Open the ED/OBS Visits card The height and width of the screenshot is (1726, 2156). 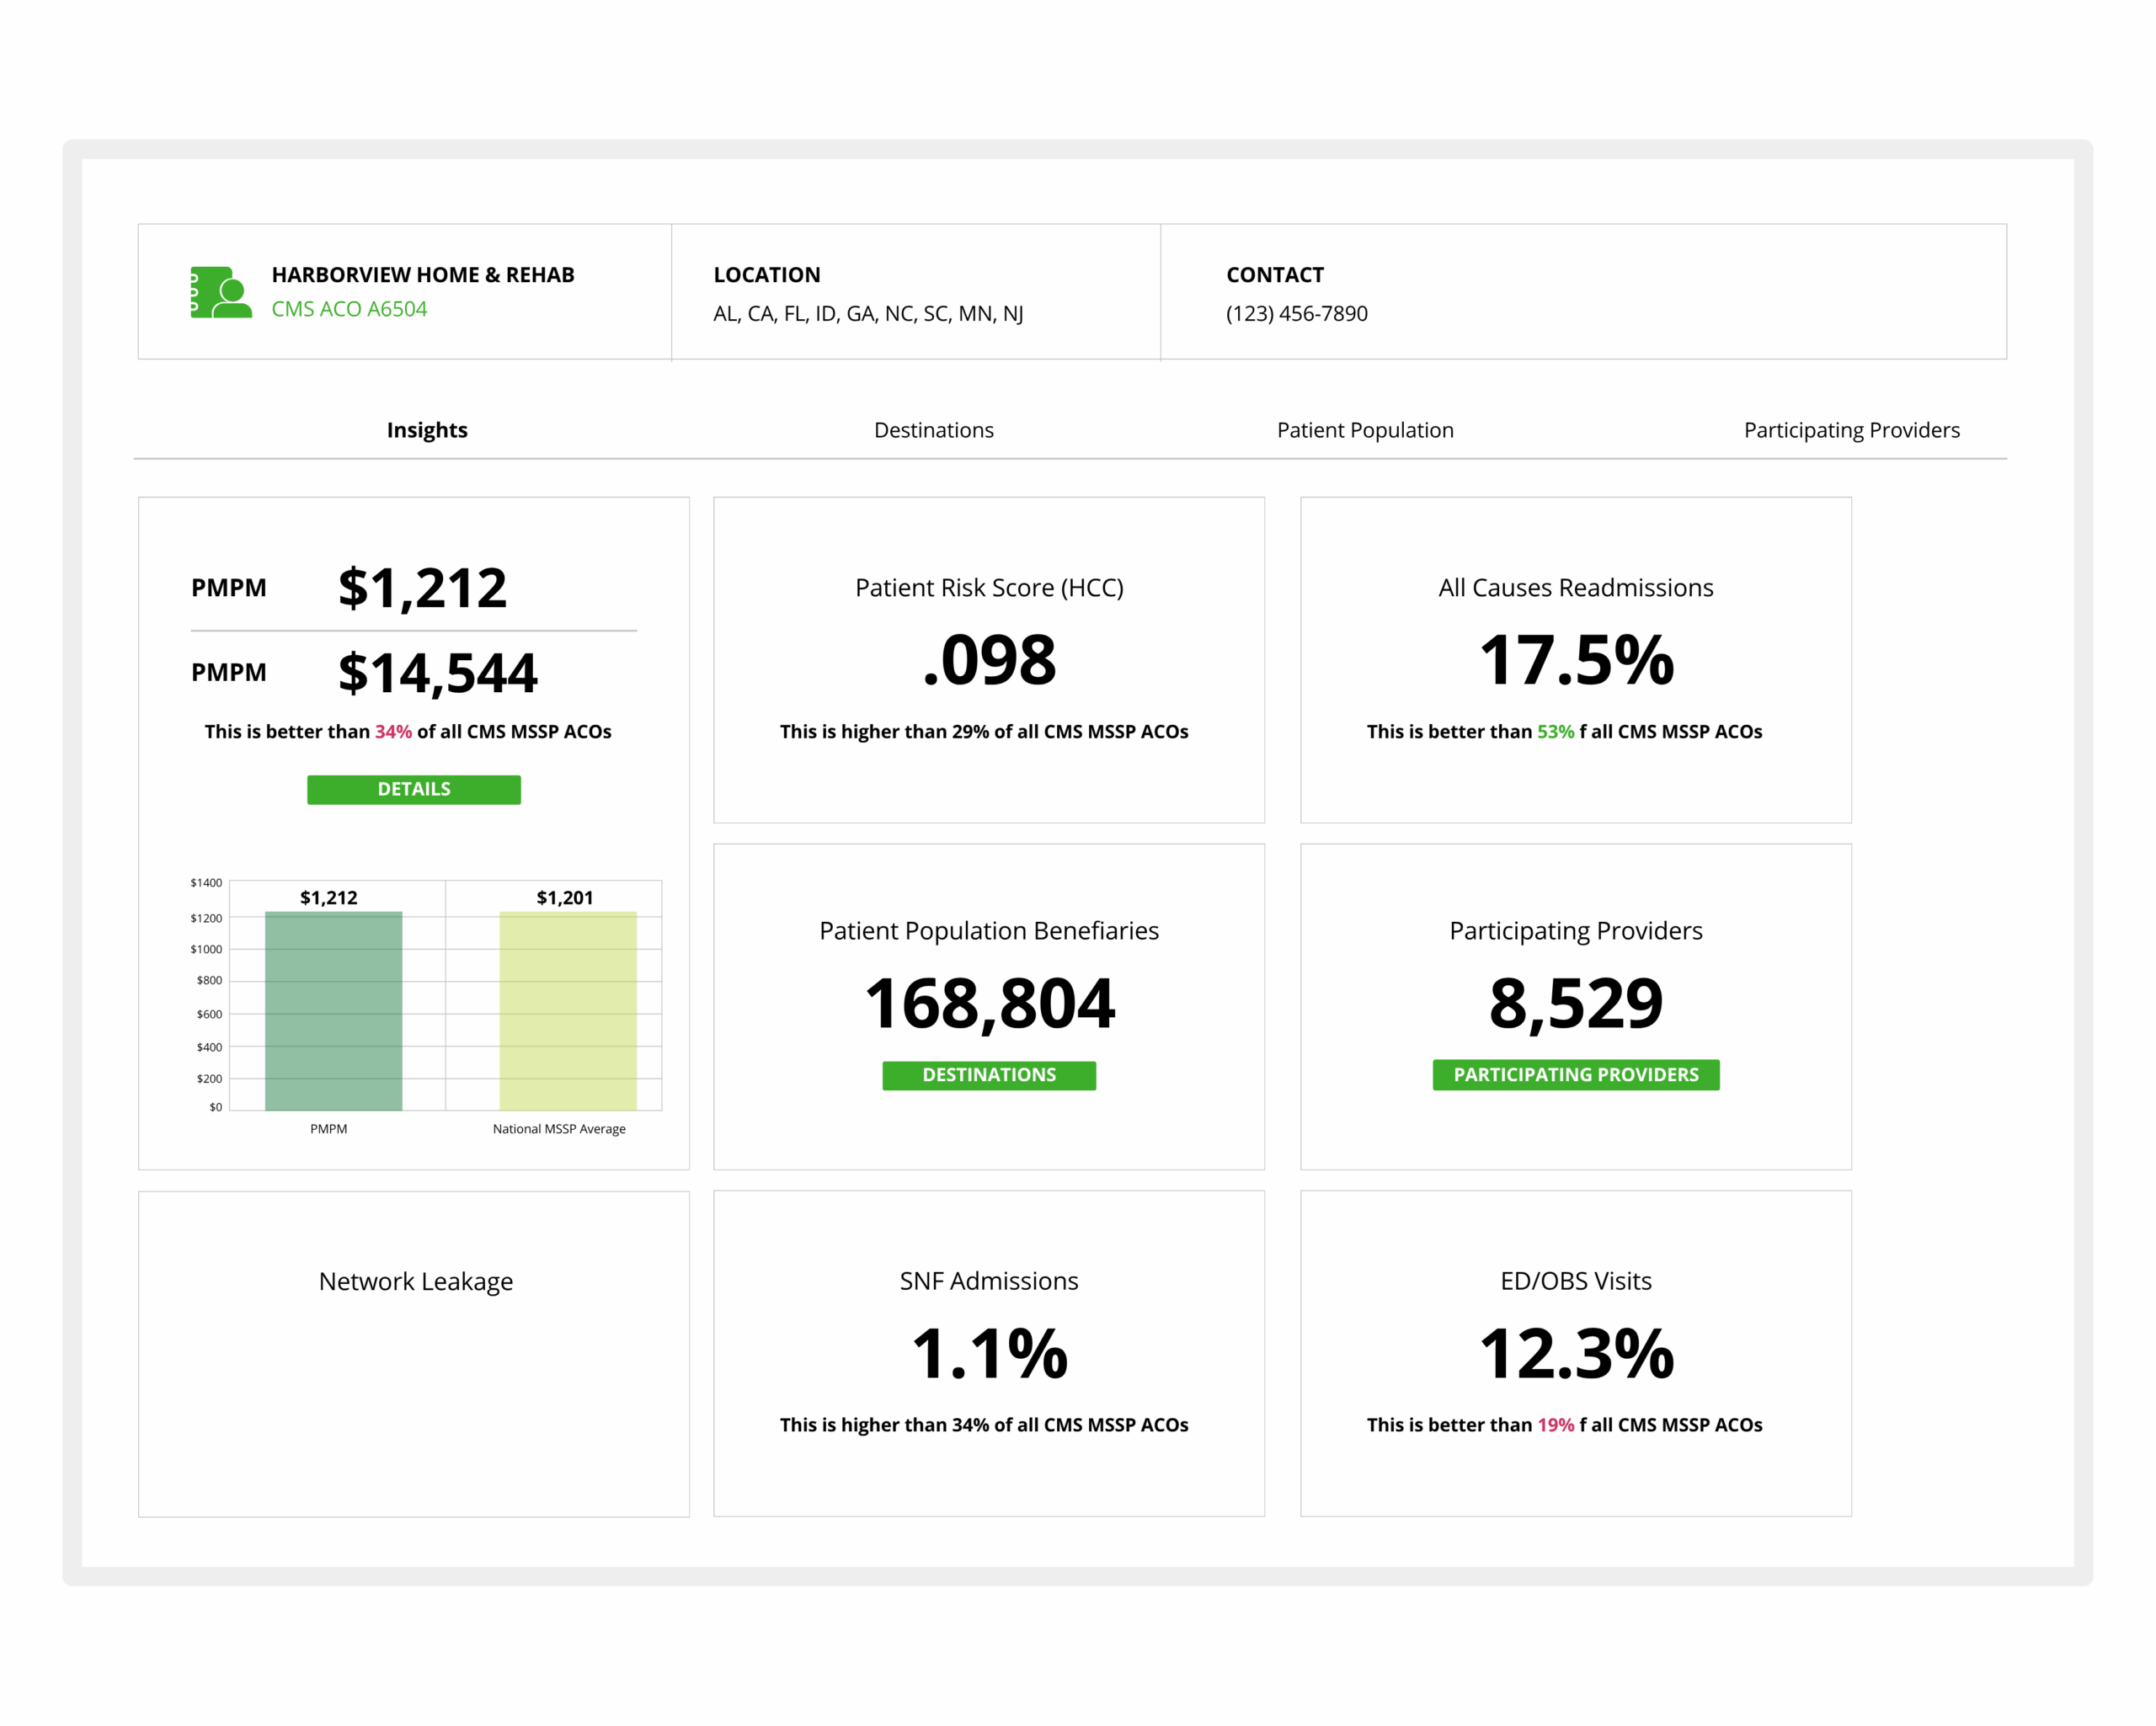(x=1575, y=1353)
